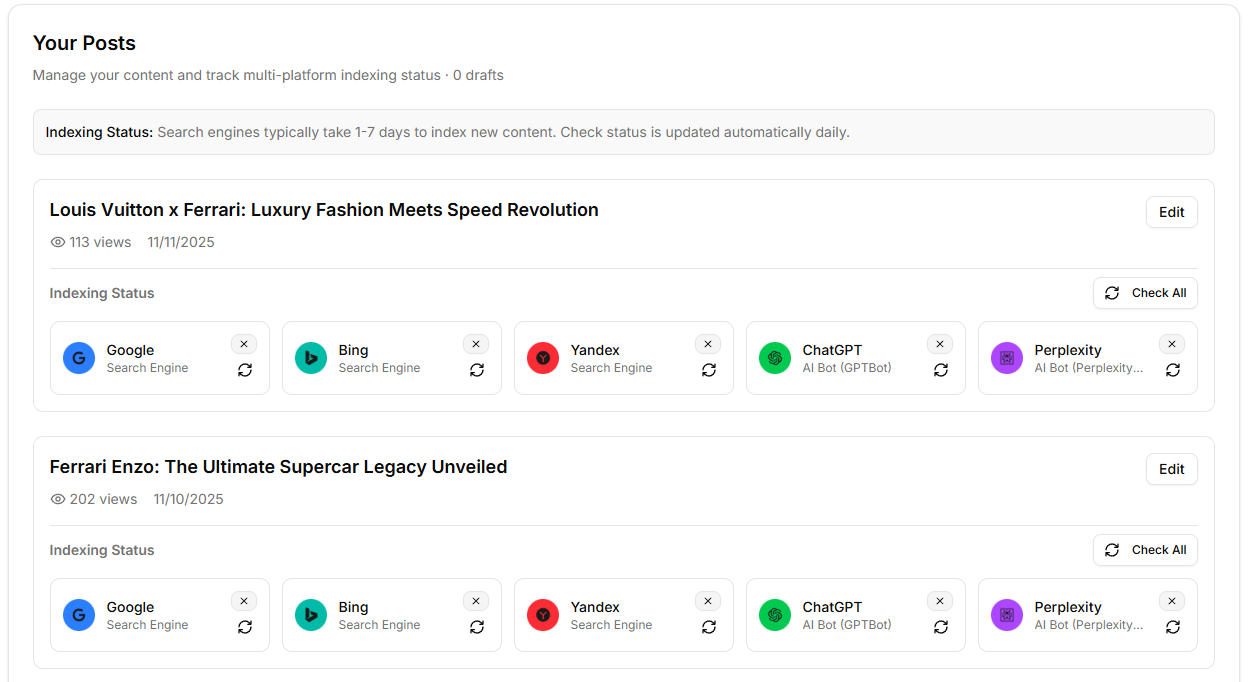Image resolution: width=1252 pixels, height=682 pixels.
Task: Check All indexing for Louis Vuitton post
Action: pos(1145,293)
